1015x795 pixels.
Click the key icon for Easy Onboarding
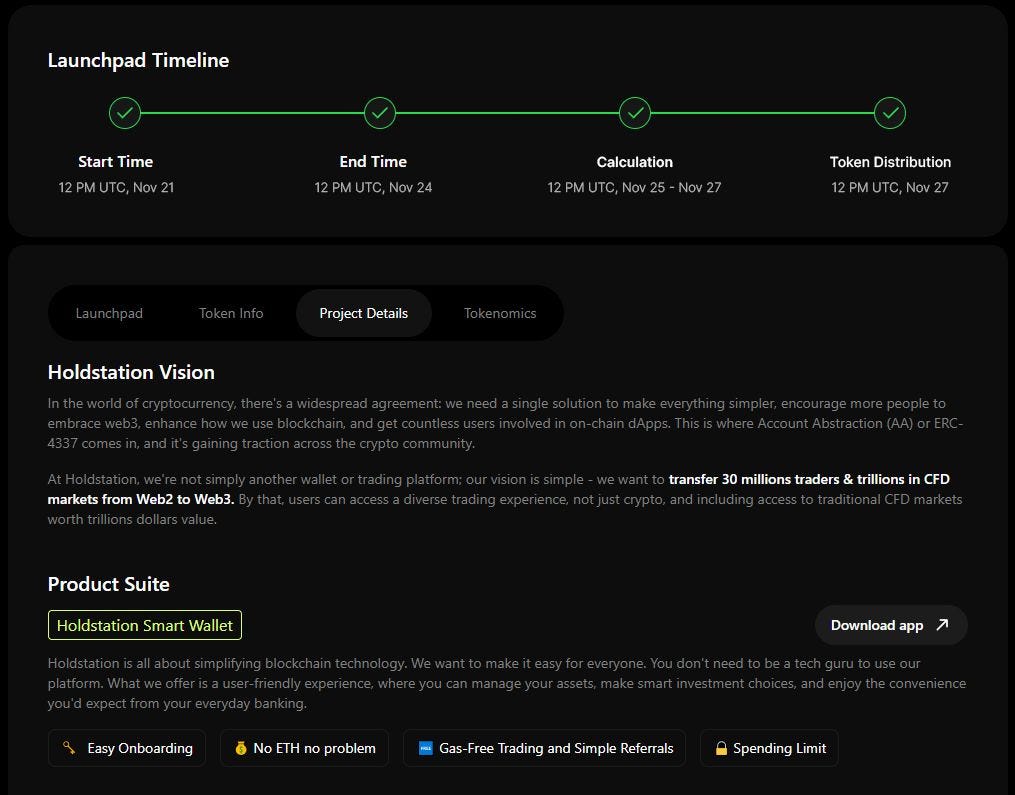(69, 748)
